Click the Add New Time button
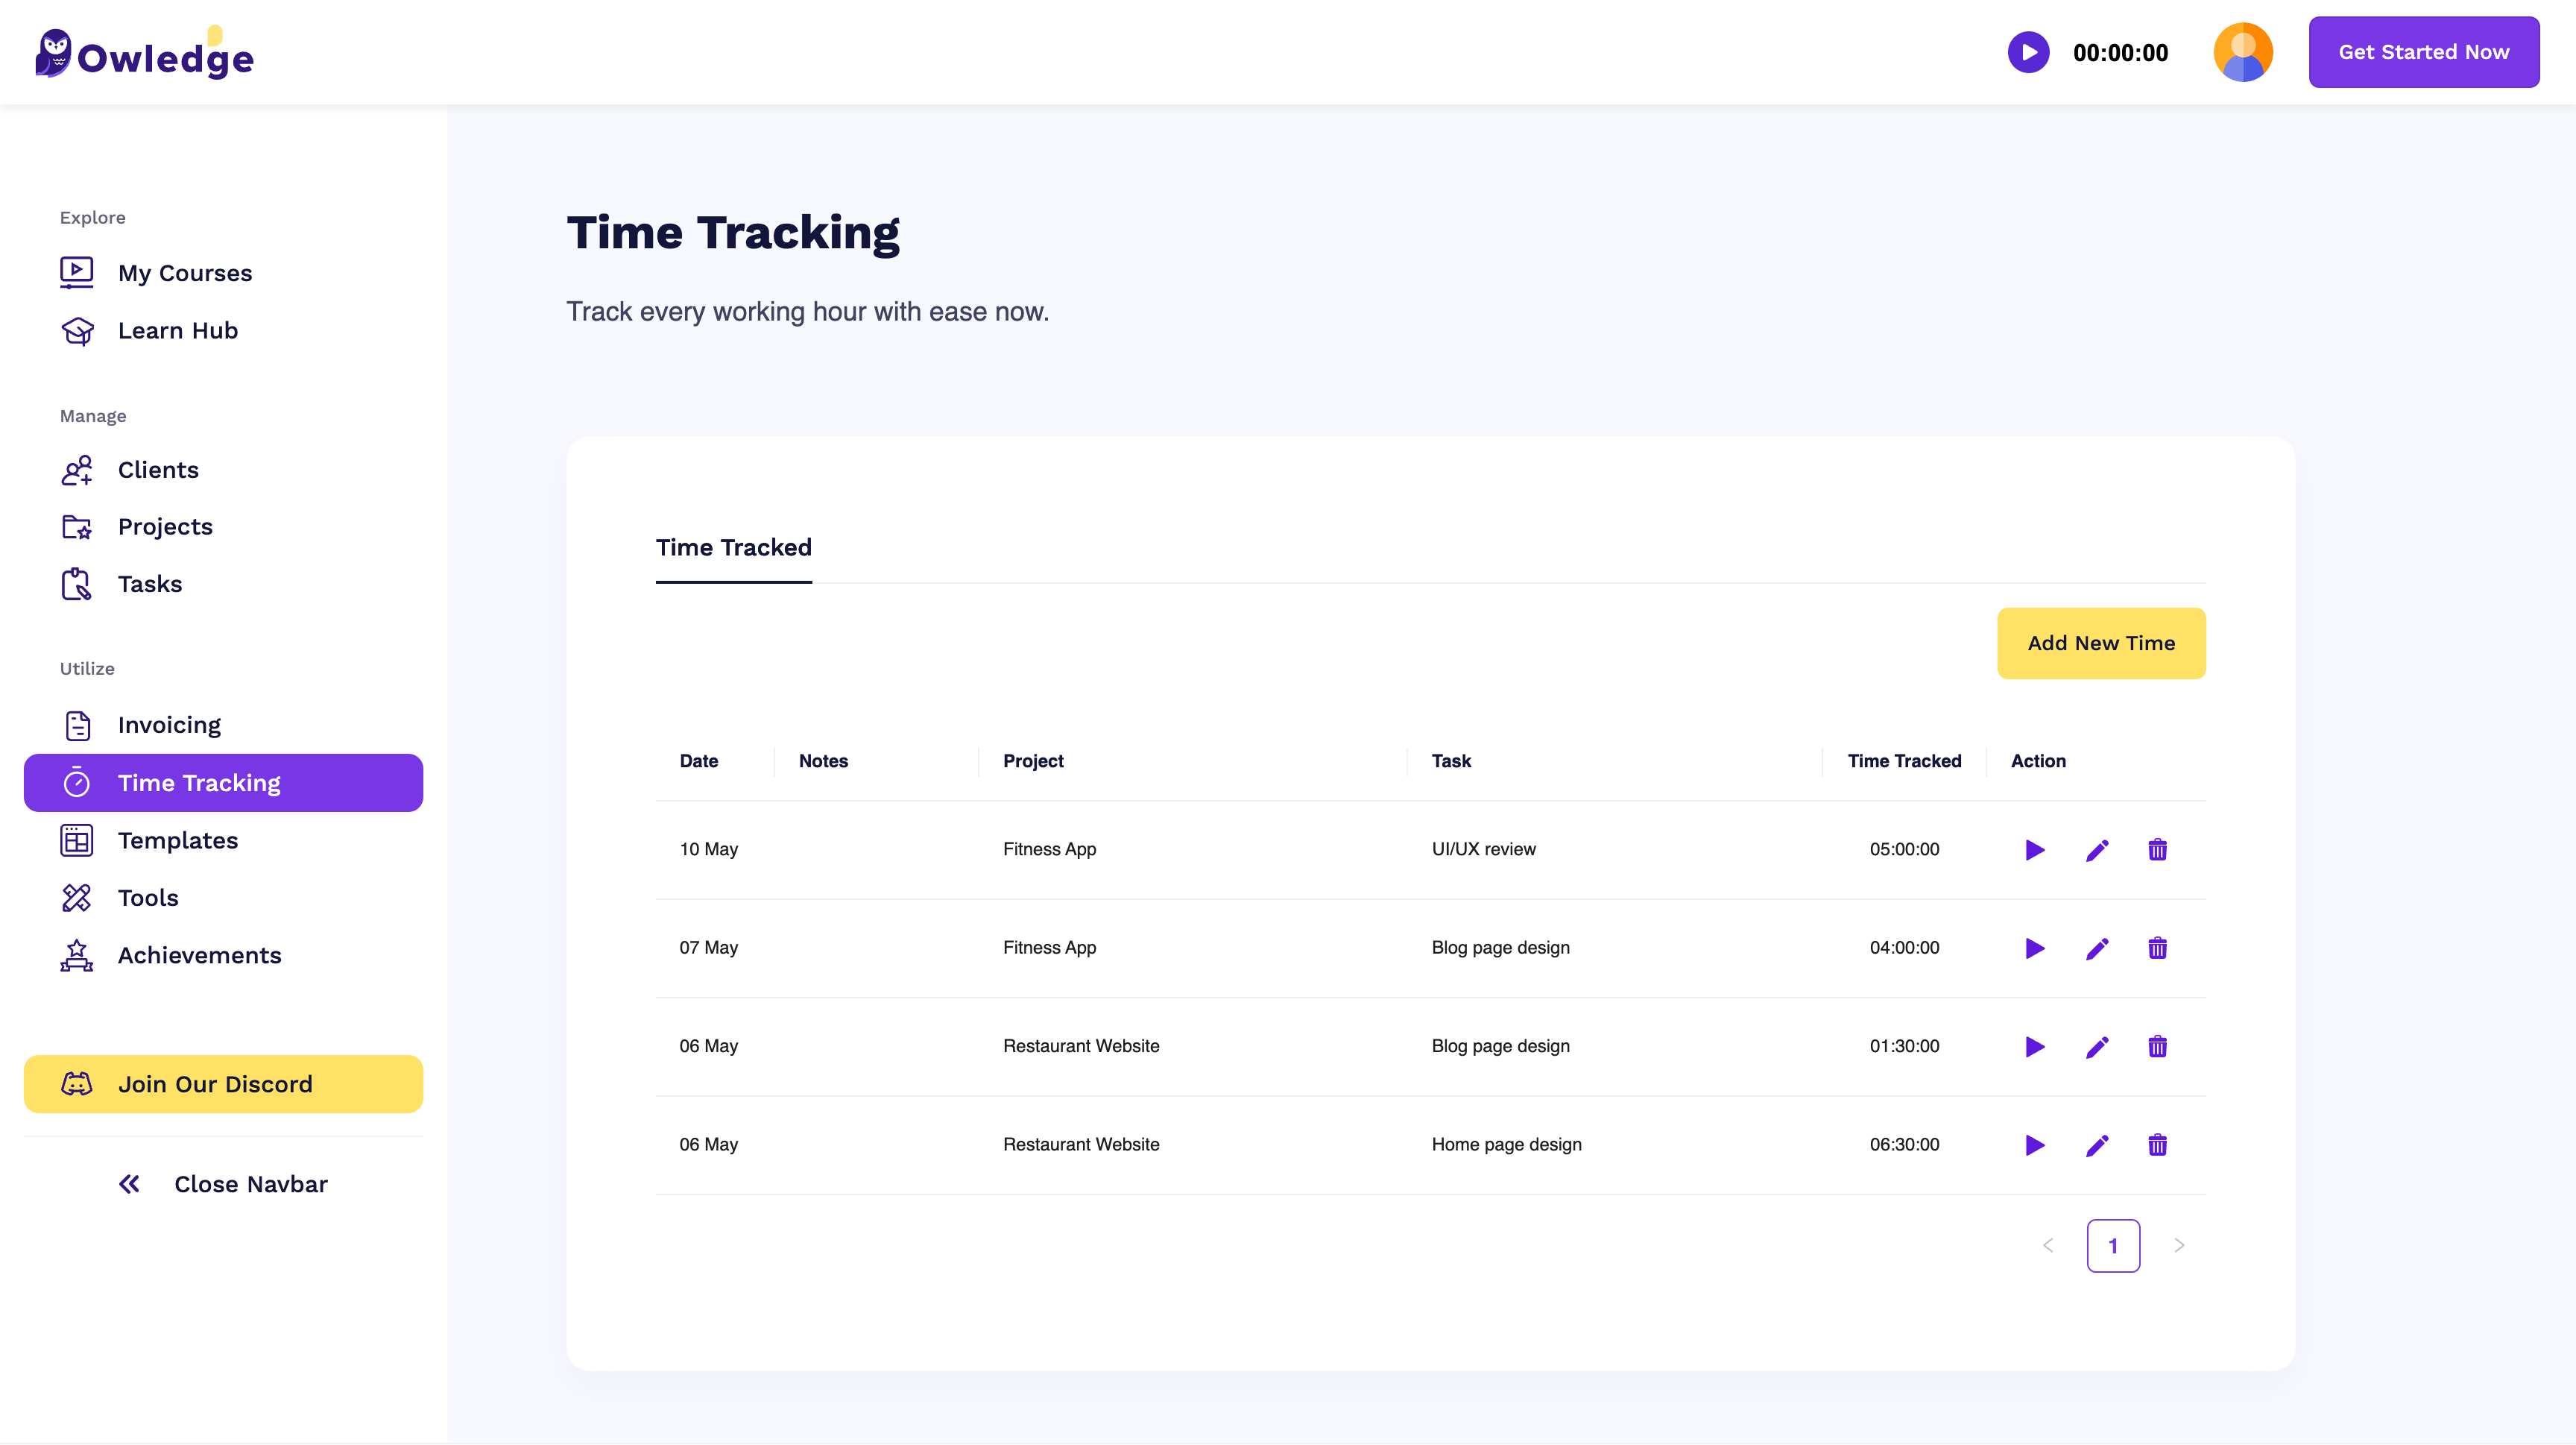Image resolution: width=2576 pixels, height=1445 pixels. 2100,643
